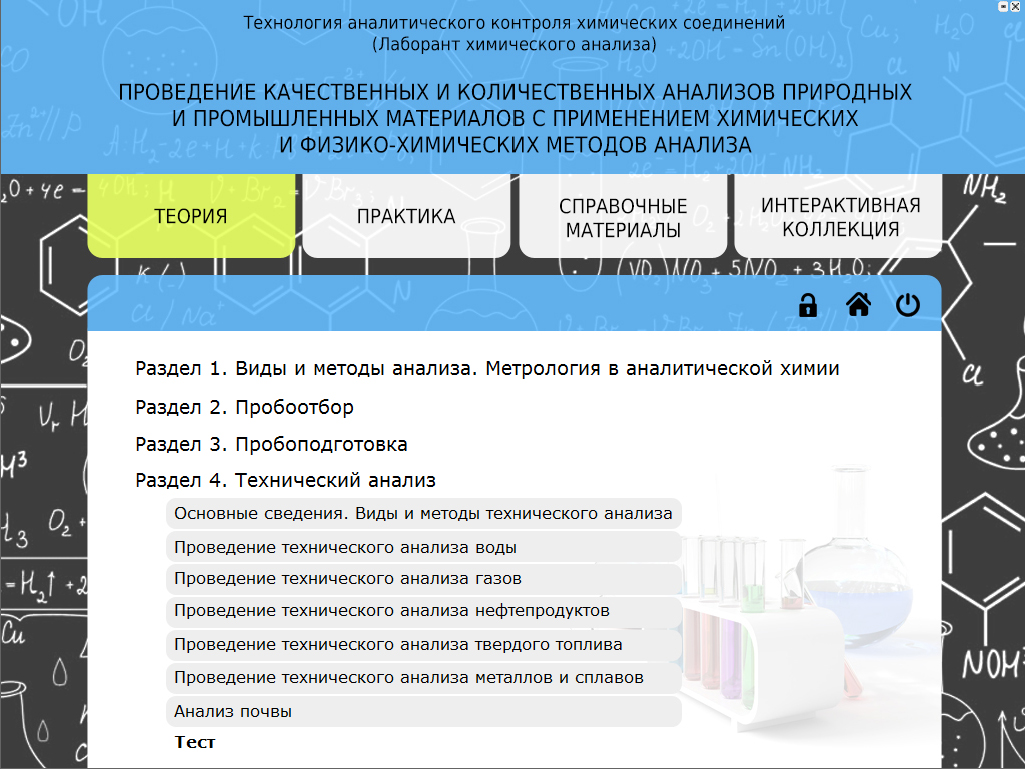
Task: Open технический анализ нефтепродуктов topic
Action: point(391,610)
